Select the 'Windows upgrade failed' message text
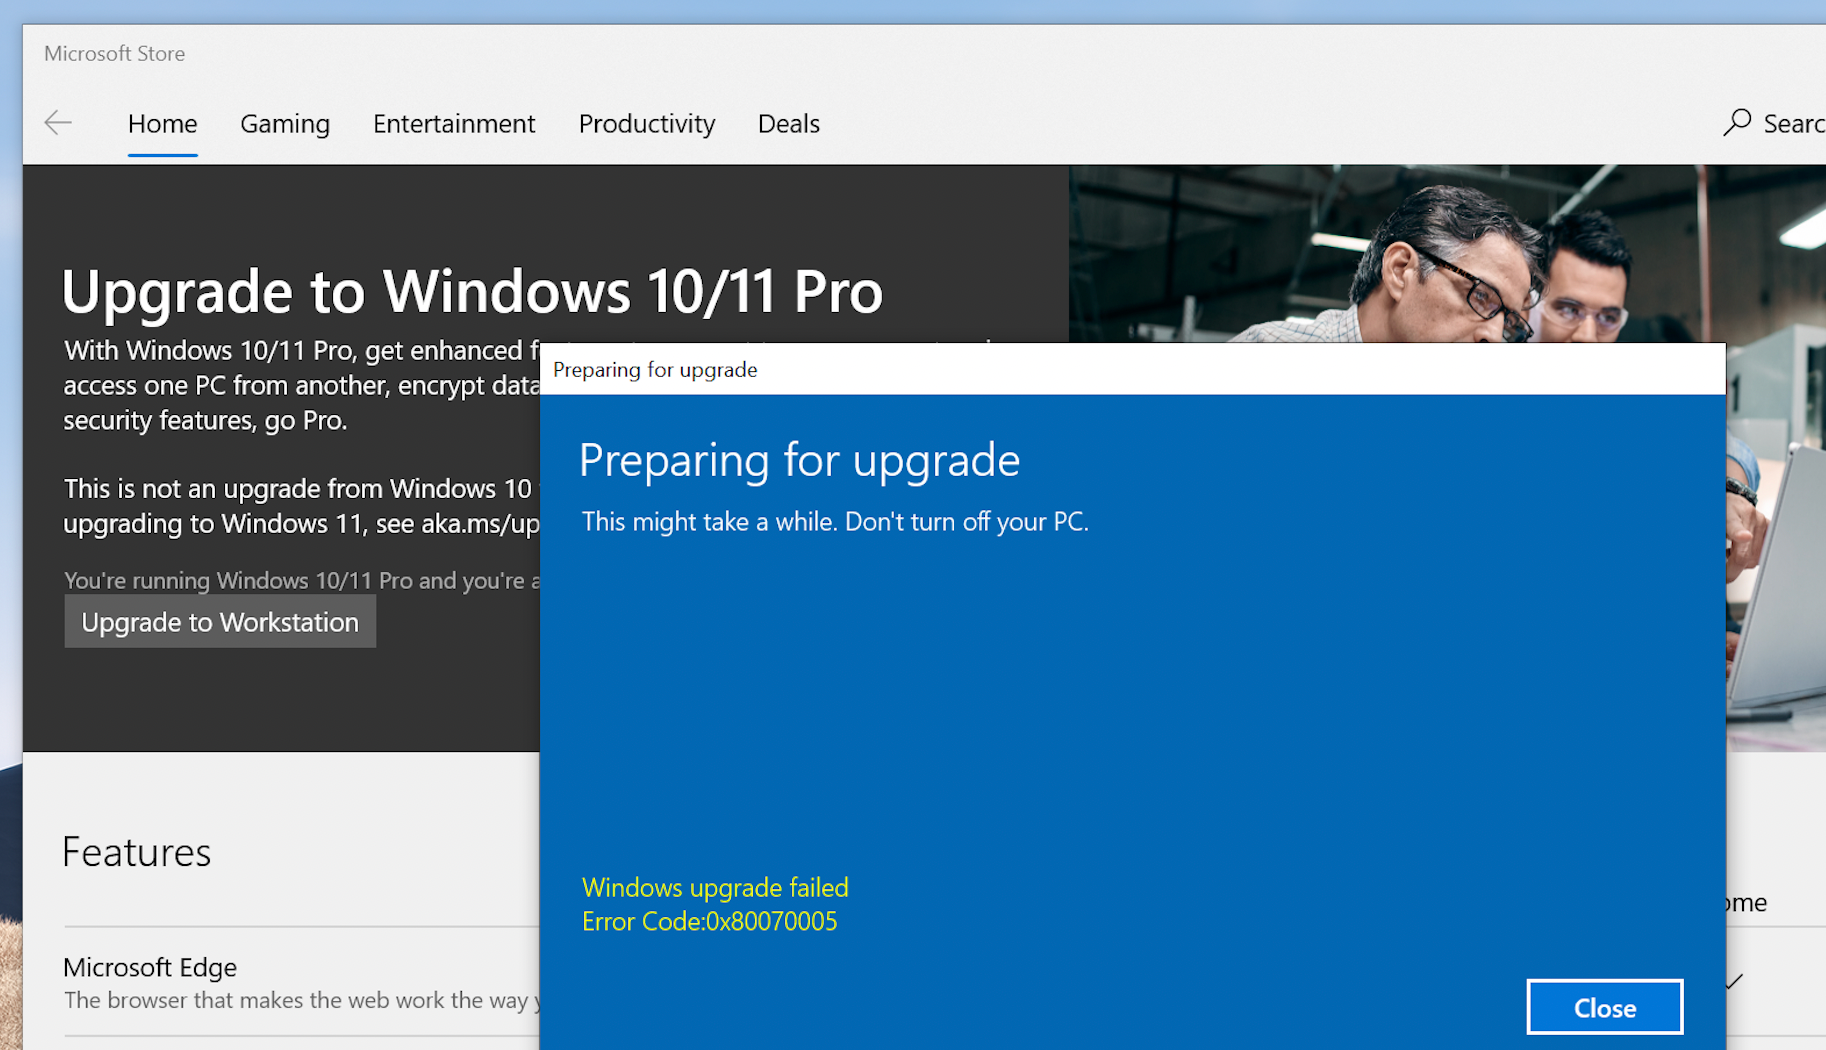The image size is (1826, 1050). (x=715, y=888)
